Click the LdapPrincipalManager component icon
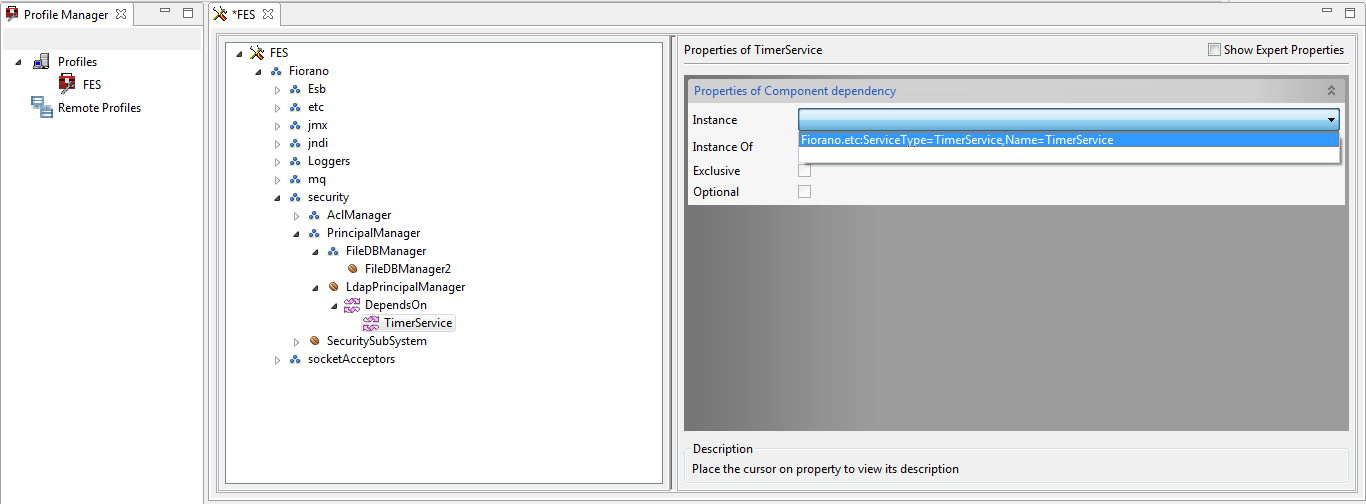Image resolution: width=1366 pixels, height=504 pixels. pyautogui.click(x=333, y=287)
